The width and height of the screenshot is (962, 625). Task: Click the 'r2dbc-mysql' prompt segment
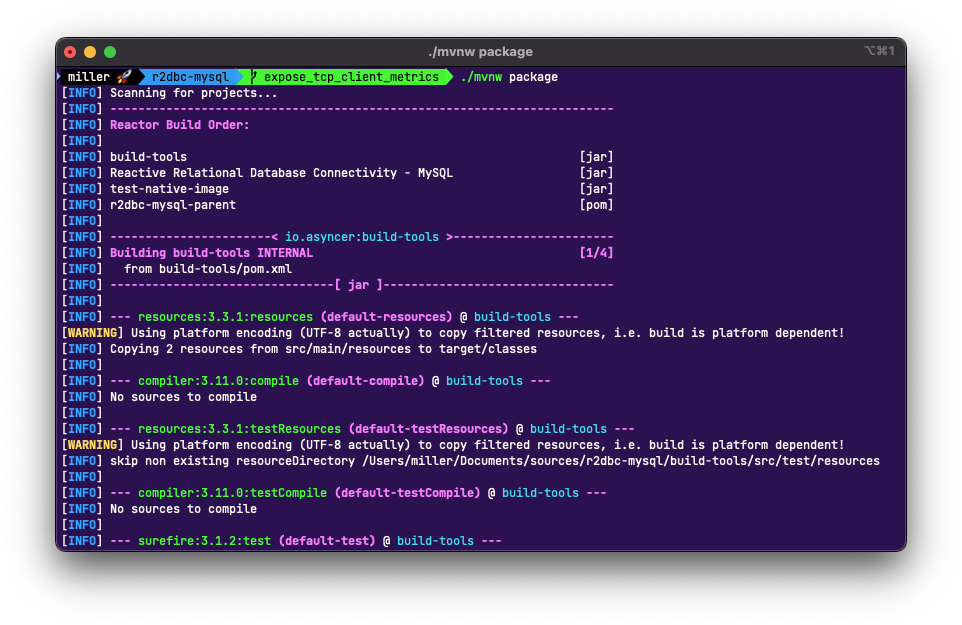tap(190, 77)
